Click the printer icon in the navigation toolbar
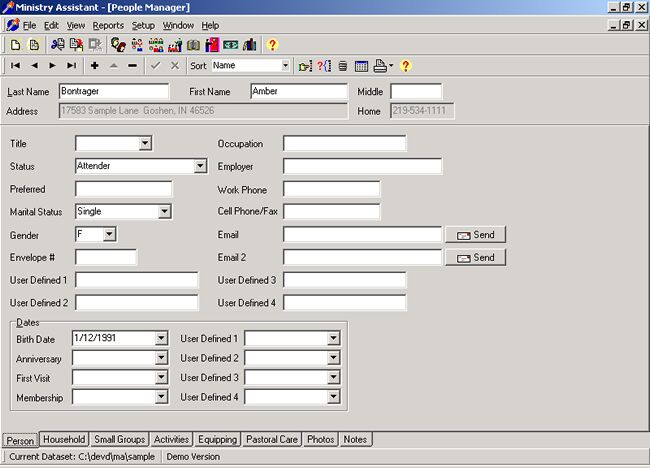The image size is (650, 468). point(380,66)
